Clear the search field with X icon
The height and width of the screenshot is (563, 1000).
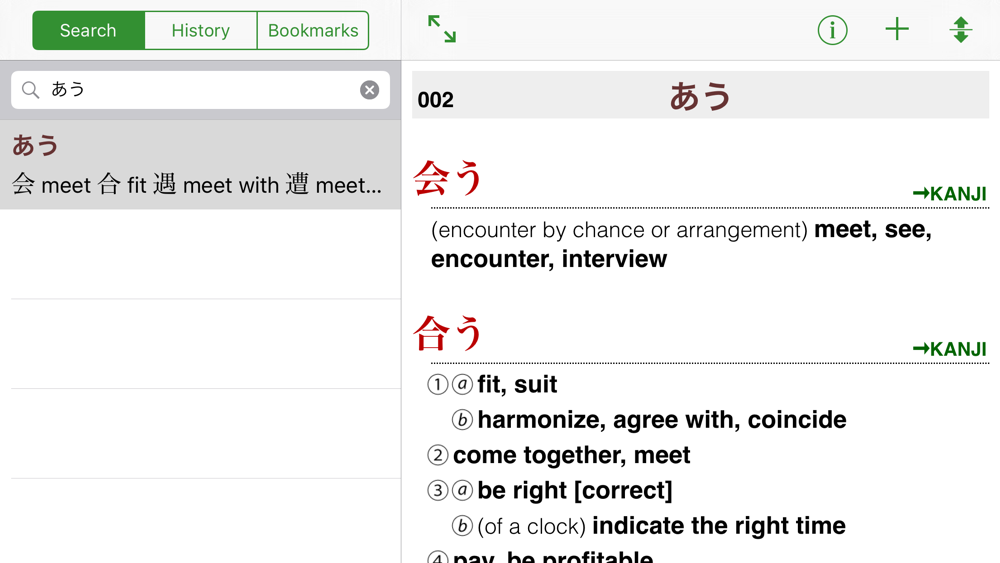click(x=369, y=90)
